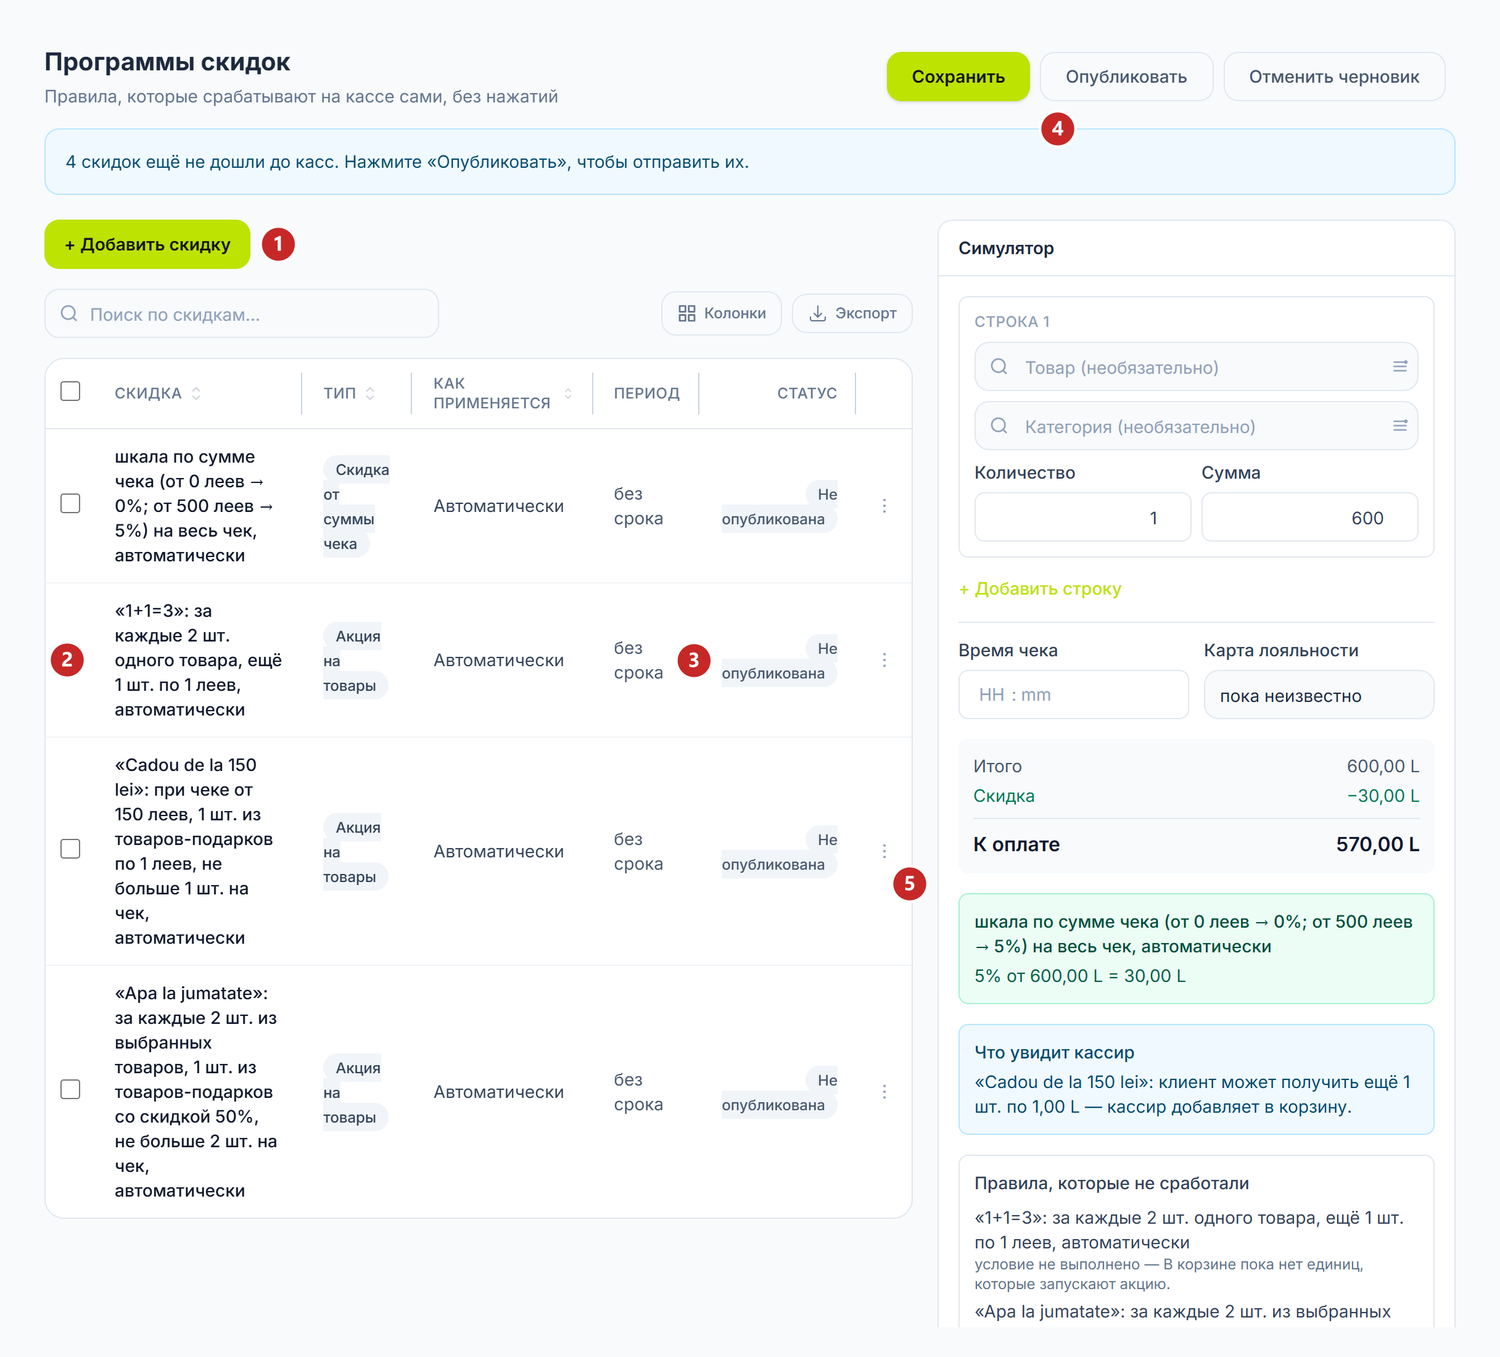Click Отменить черновик to discard the draft
The height and width of the screenshot is (1357, 1500).
[x=1334, y=77]
